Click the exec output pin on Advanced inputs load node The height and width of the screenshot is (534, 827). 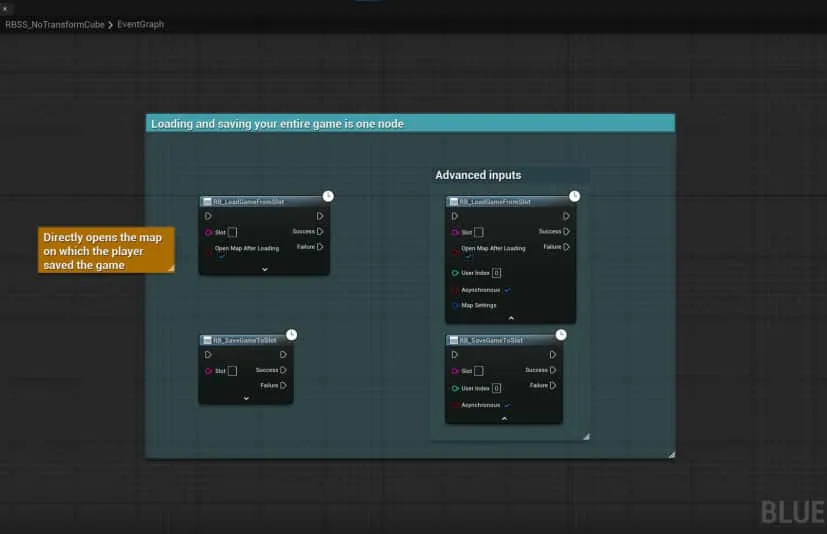tap(566, 216)
